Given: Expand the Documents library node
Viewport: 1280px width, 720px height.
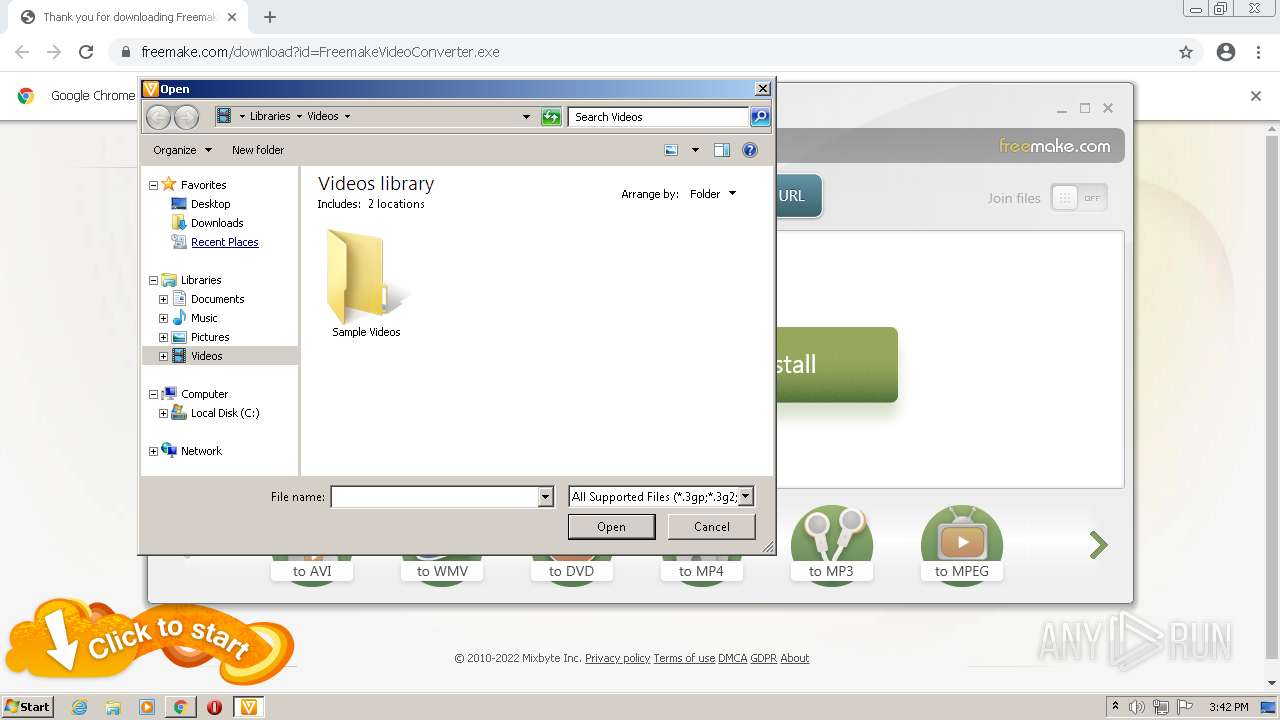Looking at the screenshot, I should point(163,299).
